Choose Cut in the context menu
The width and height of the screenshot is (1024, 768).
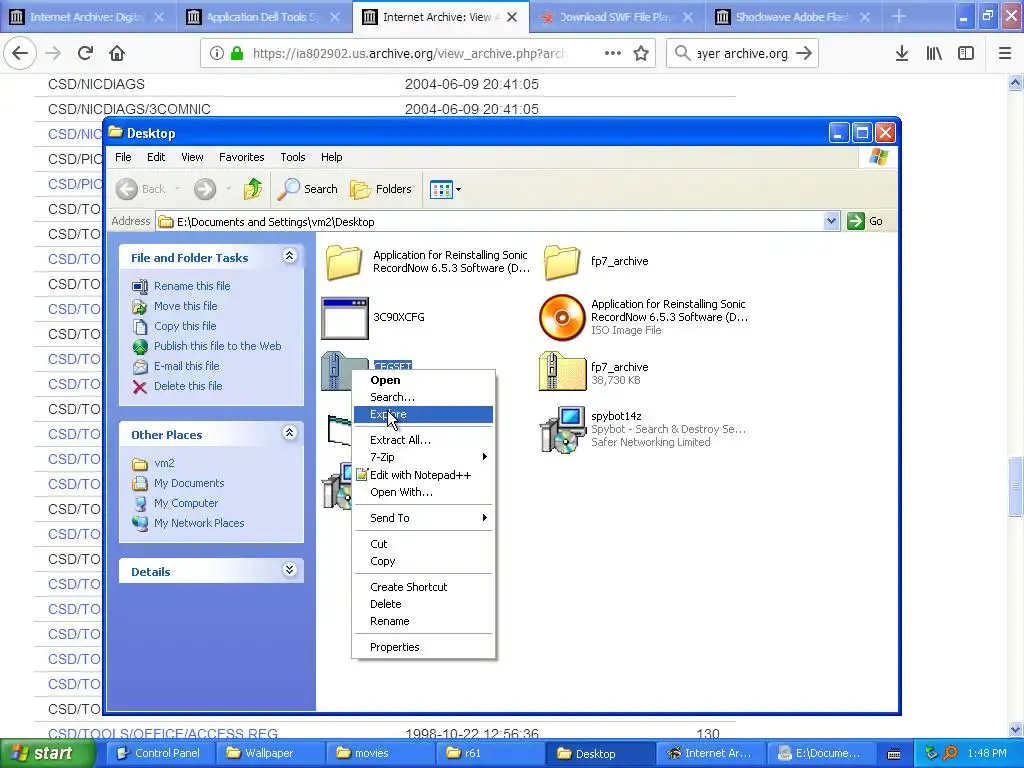[423, 544]
